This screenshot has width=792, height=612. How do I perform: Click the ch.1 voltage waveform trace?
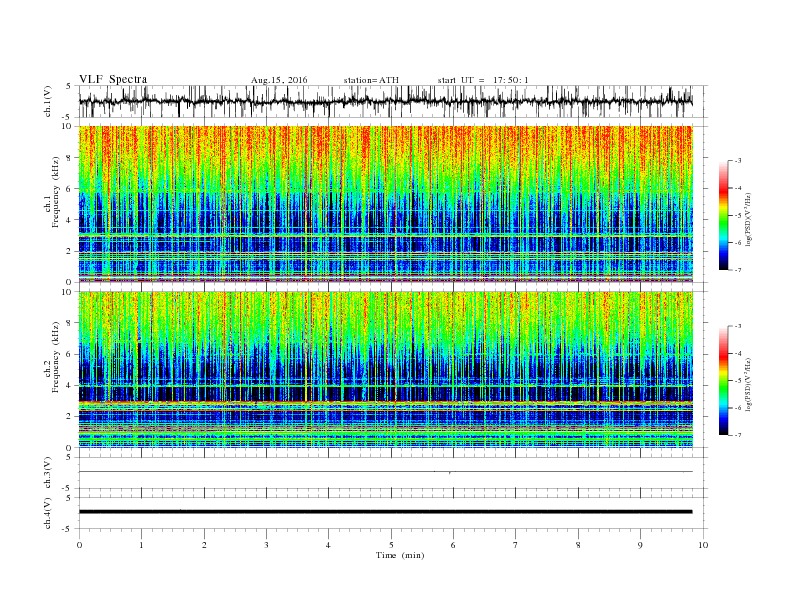tap(385, 101)
